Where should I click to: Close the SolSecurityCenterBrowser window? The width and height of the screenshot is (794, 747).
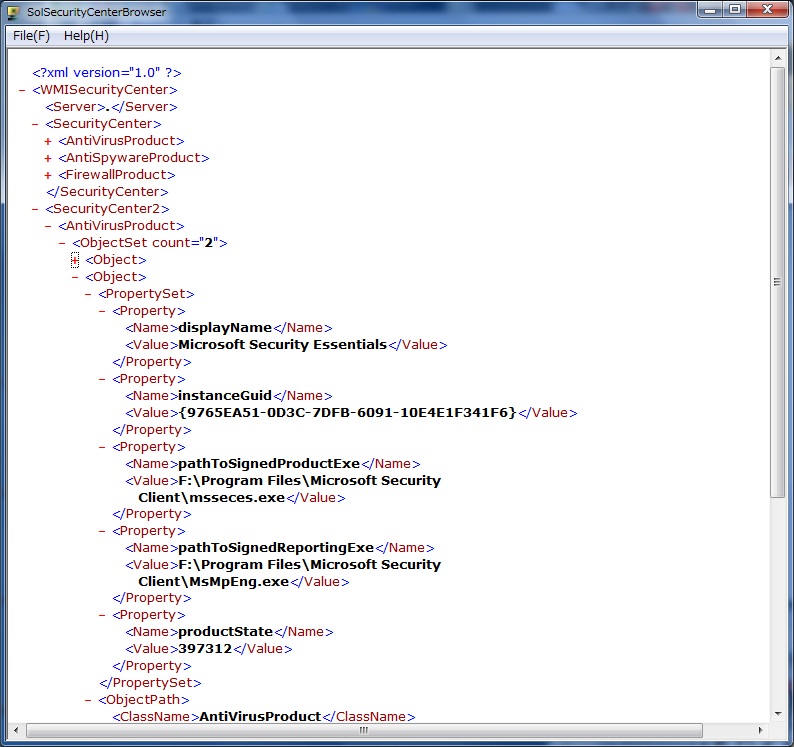tap(768, 10)
